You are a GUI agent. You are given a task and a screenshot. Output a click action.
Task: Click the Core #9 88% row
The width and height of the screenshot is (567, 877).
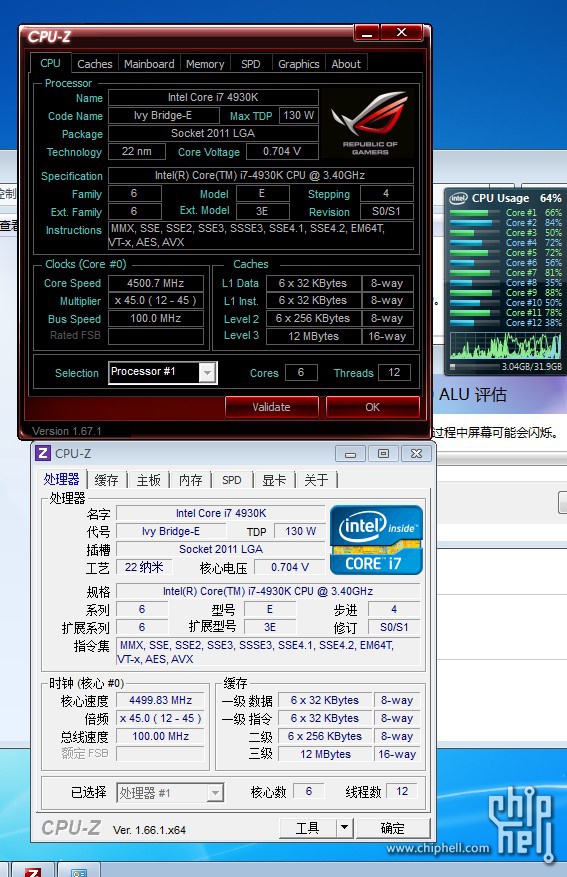(505, 293)
